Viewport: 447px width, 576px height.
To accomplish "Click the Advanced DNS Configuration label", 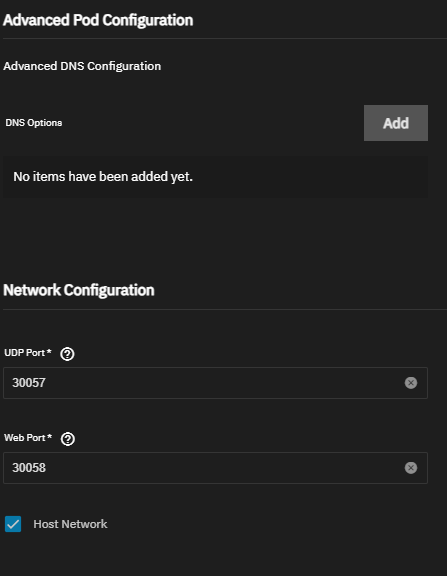I will [82, 66].
